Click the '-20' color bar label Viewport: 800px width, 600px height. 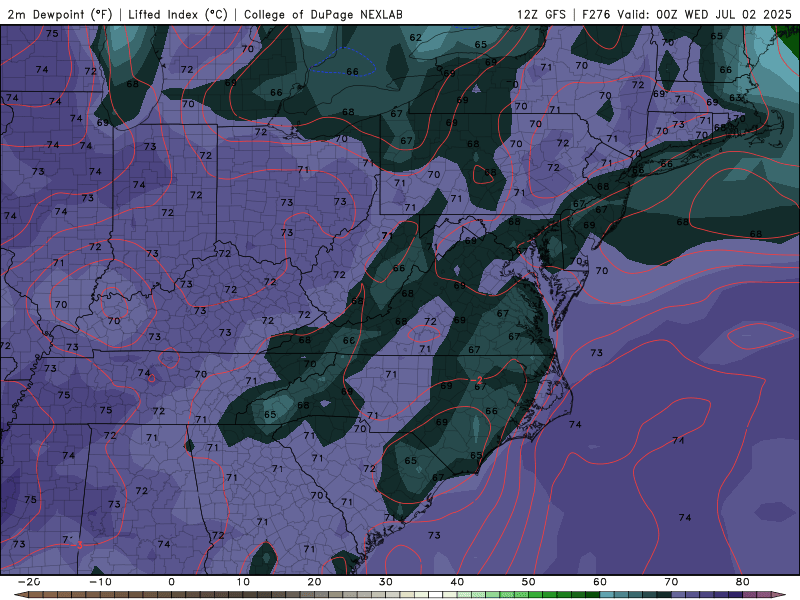click(x=29, y=582)
